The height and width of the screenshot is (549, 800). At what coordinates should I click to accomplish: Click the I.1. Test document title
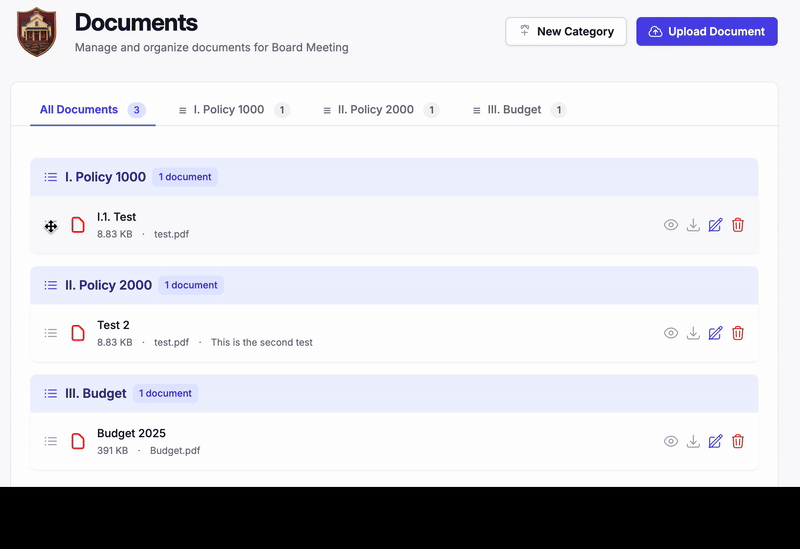coord(116,217)
